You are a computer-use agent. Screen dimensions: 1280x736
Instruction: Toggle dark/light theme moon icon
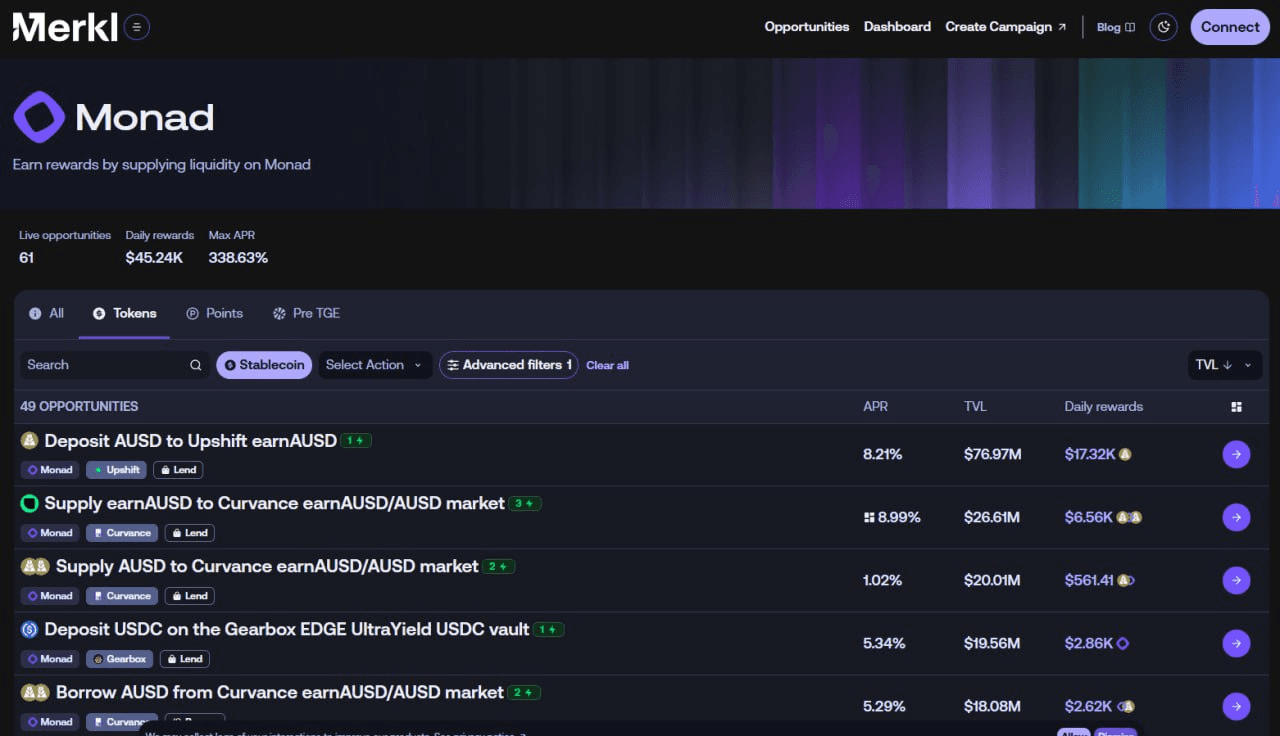[x=1163, y=27]
